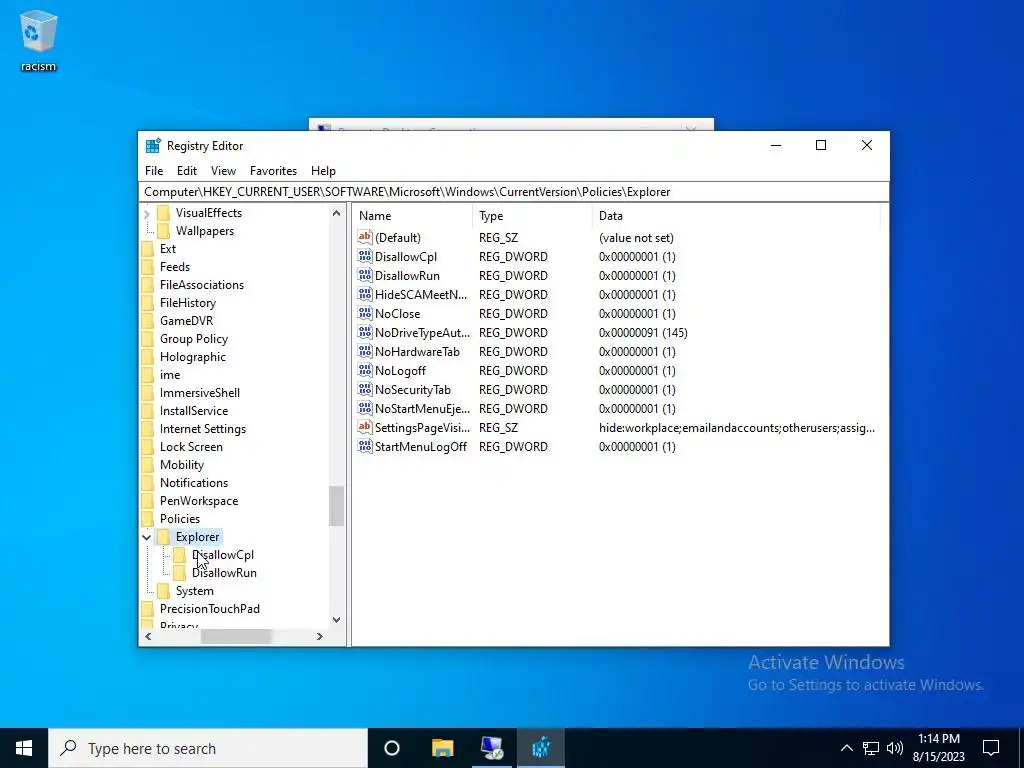Open the Windows Start menu

24,748
